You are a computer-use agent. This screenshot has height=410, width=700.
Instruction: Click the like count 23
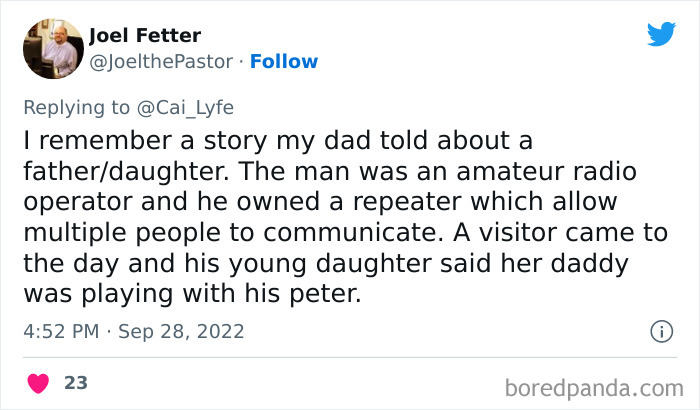(x=75, y=382)
